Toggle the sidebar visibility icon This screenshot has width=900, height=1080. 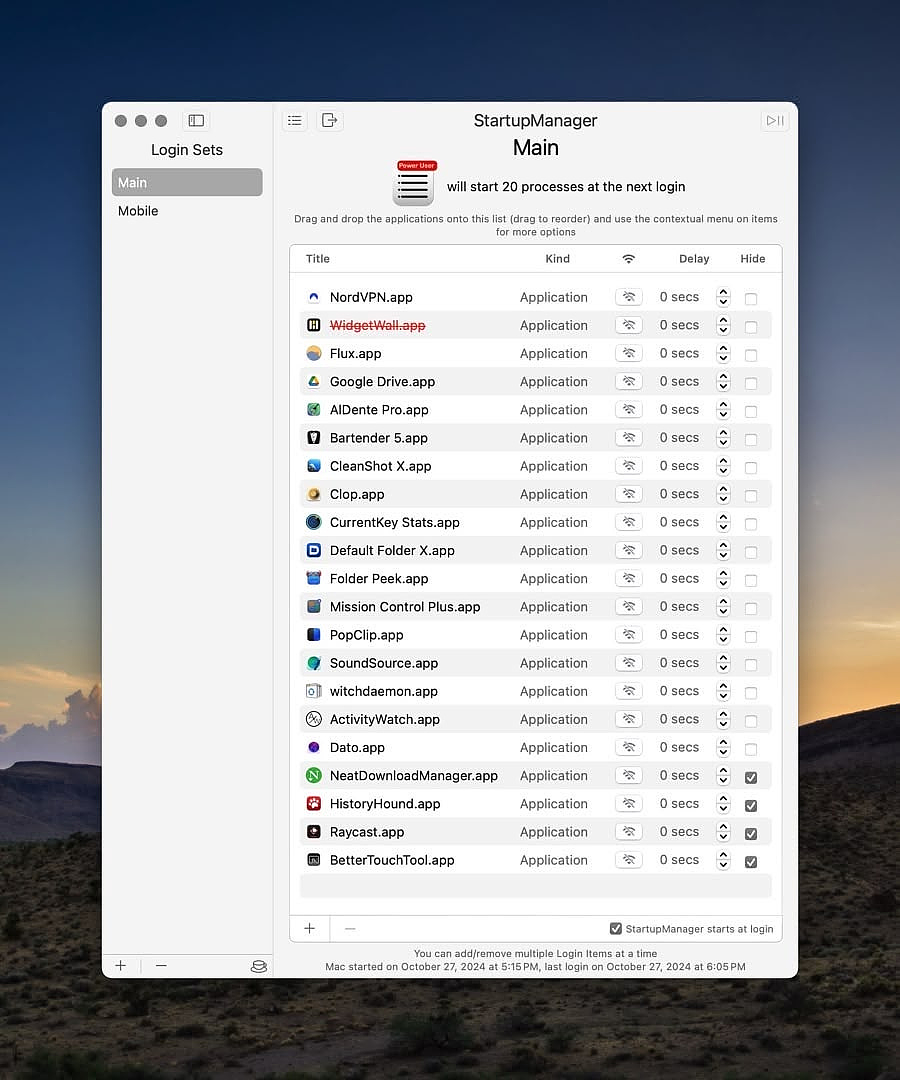point(196,121)
